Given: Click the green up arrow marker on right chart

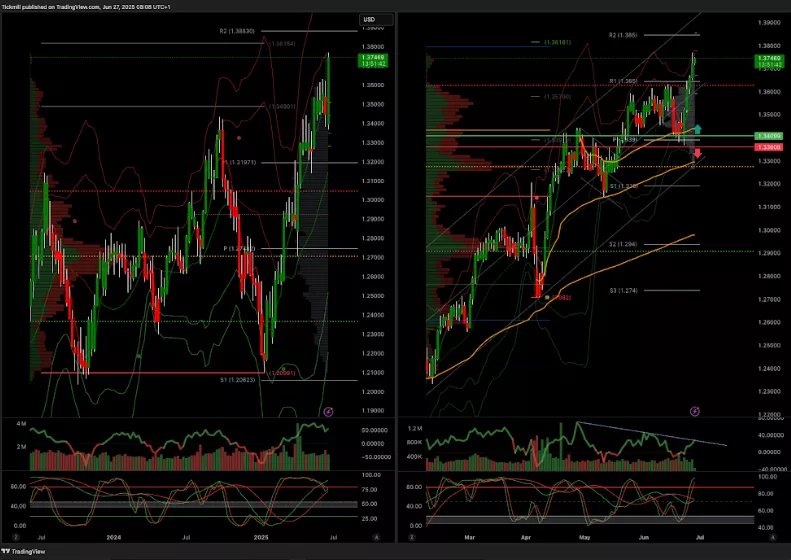Looking at the screenshot, I should (698, 130).
